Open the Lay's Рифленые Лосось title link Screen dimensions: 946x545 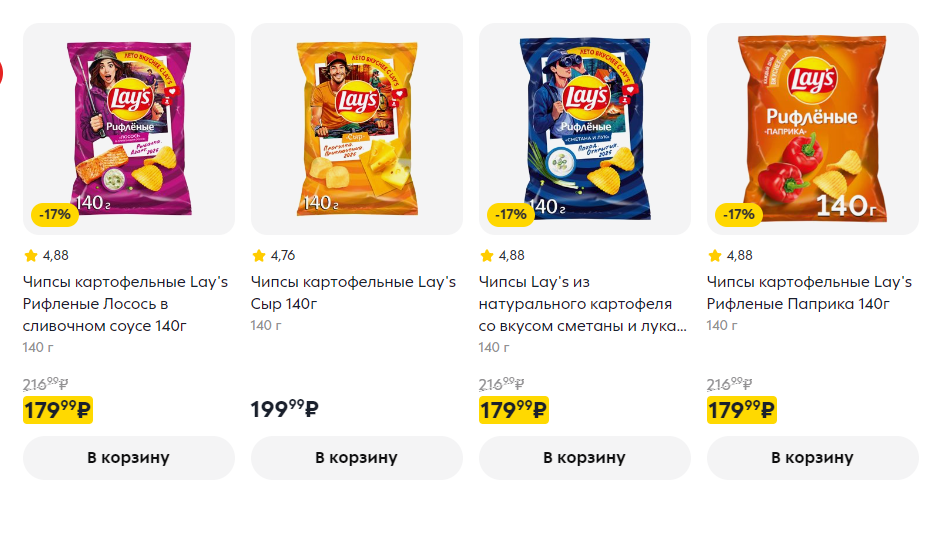pyautogui.click(x=125, y=304)
